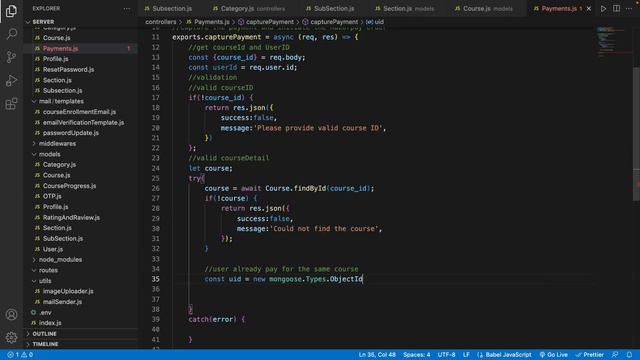Click the editor vertical scrollbar

tap(636, 133)
